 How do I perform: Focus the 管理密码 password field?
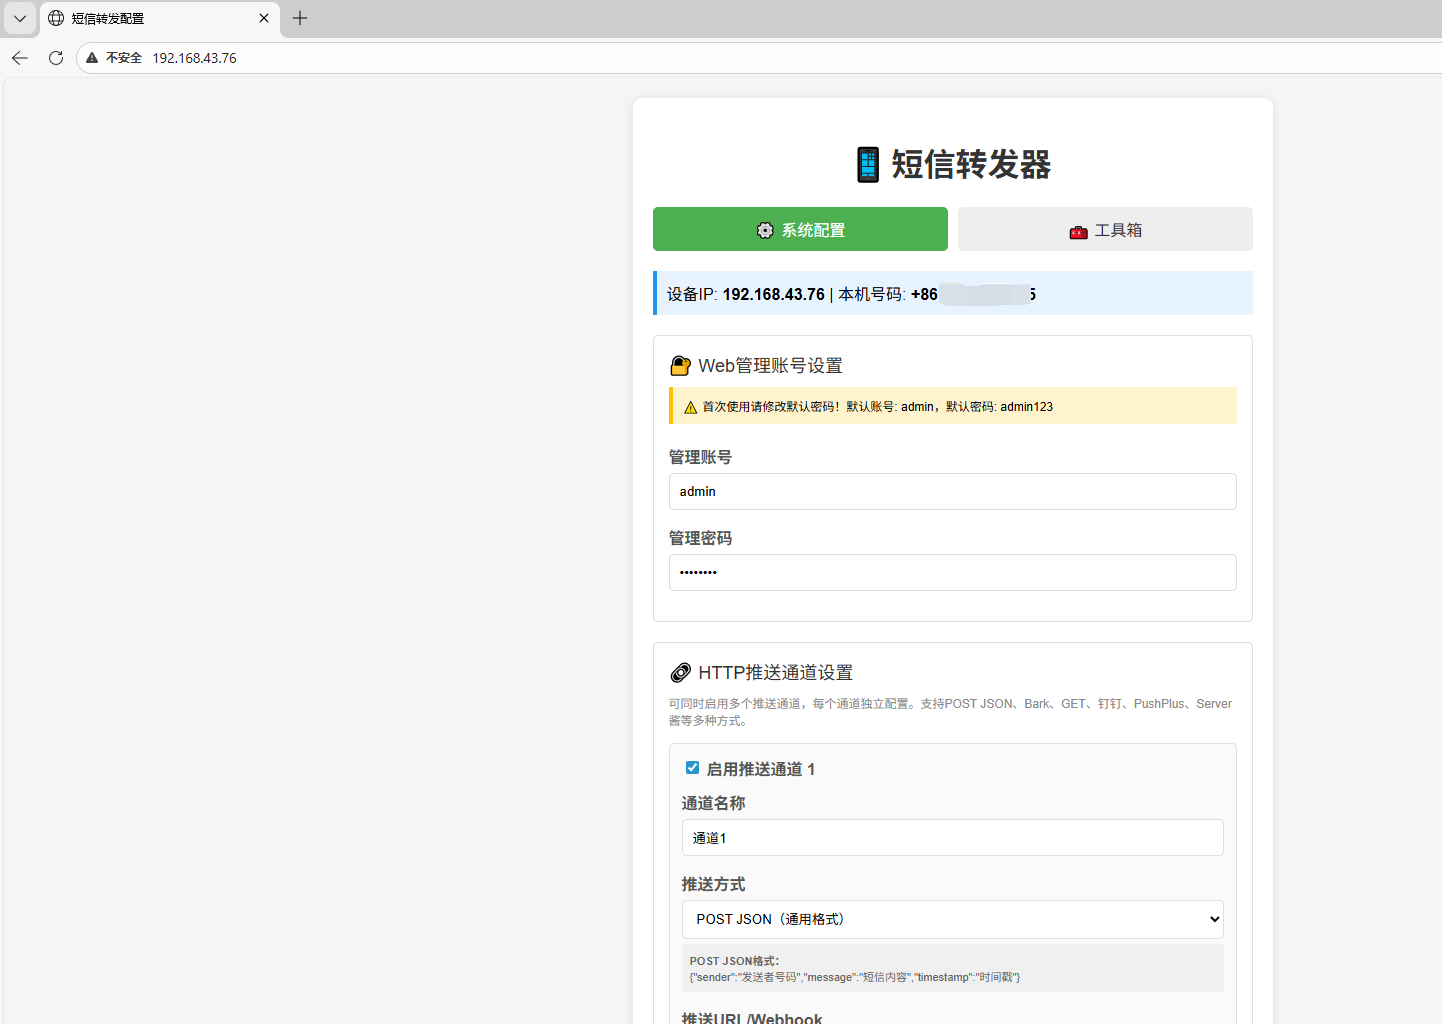point(952,572)
